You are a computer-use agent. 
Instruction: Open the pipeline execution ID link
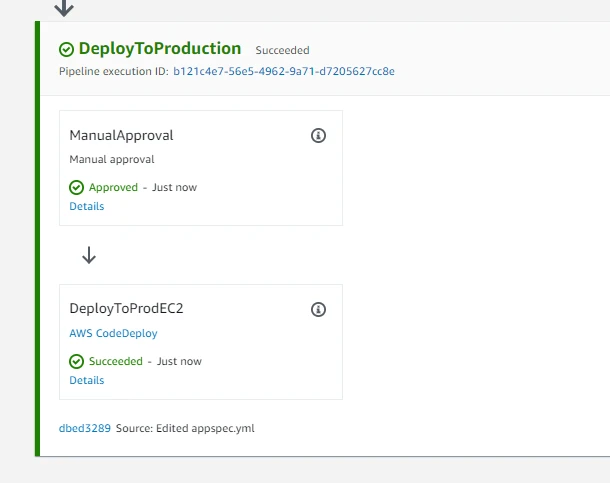(283, 72)
